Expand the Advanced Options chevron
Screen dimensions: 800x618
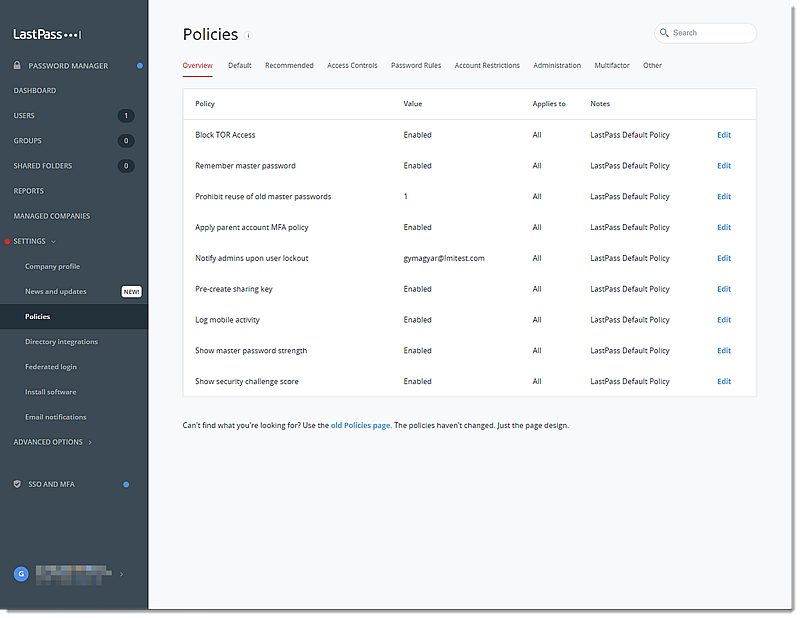click(90, 442)
